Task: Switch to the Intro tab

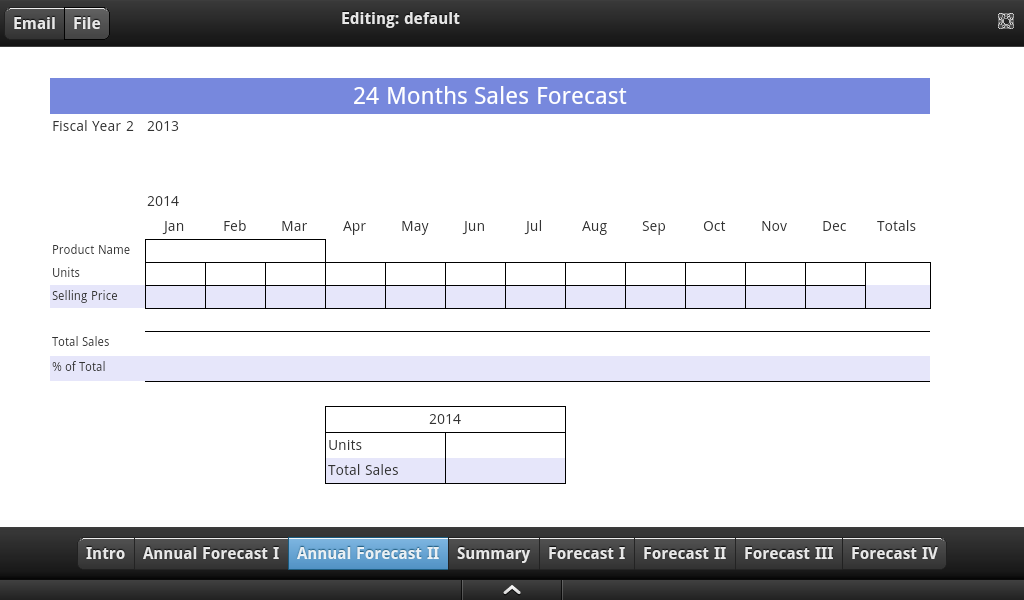Action: (106, 554)
